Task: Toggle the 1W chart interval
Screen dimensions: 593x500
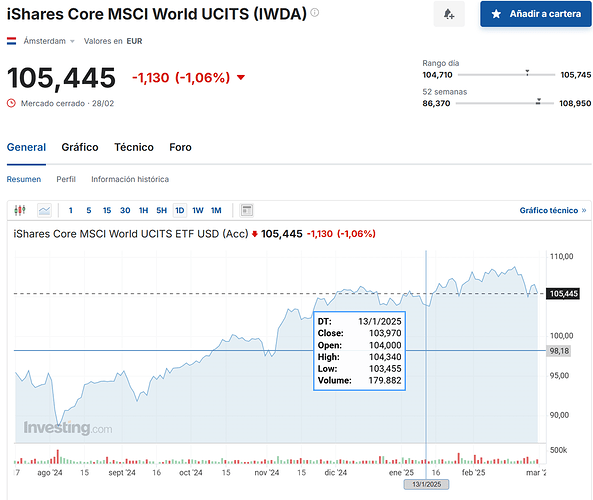Action: pos(198,210)
